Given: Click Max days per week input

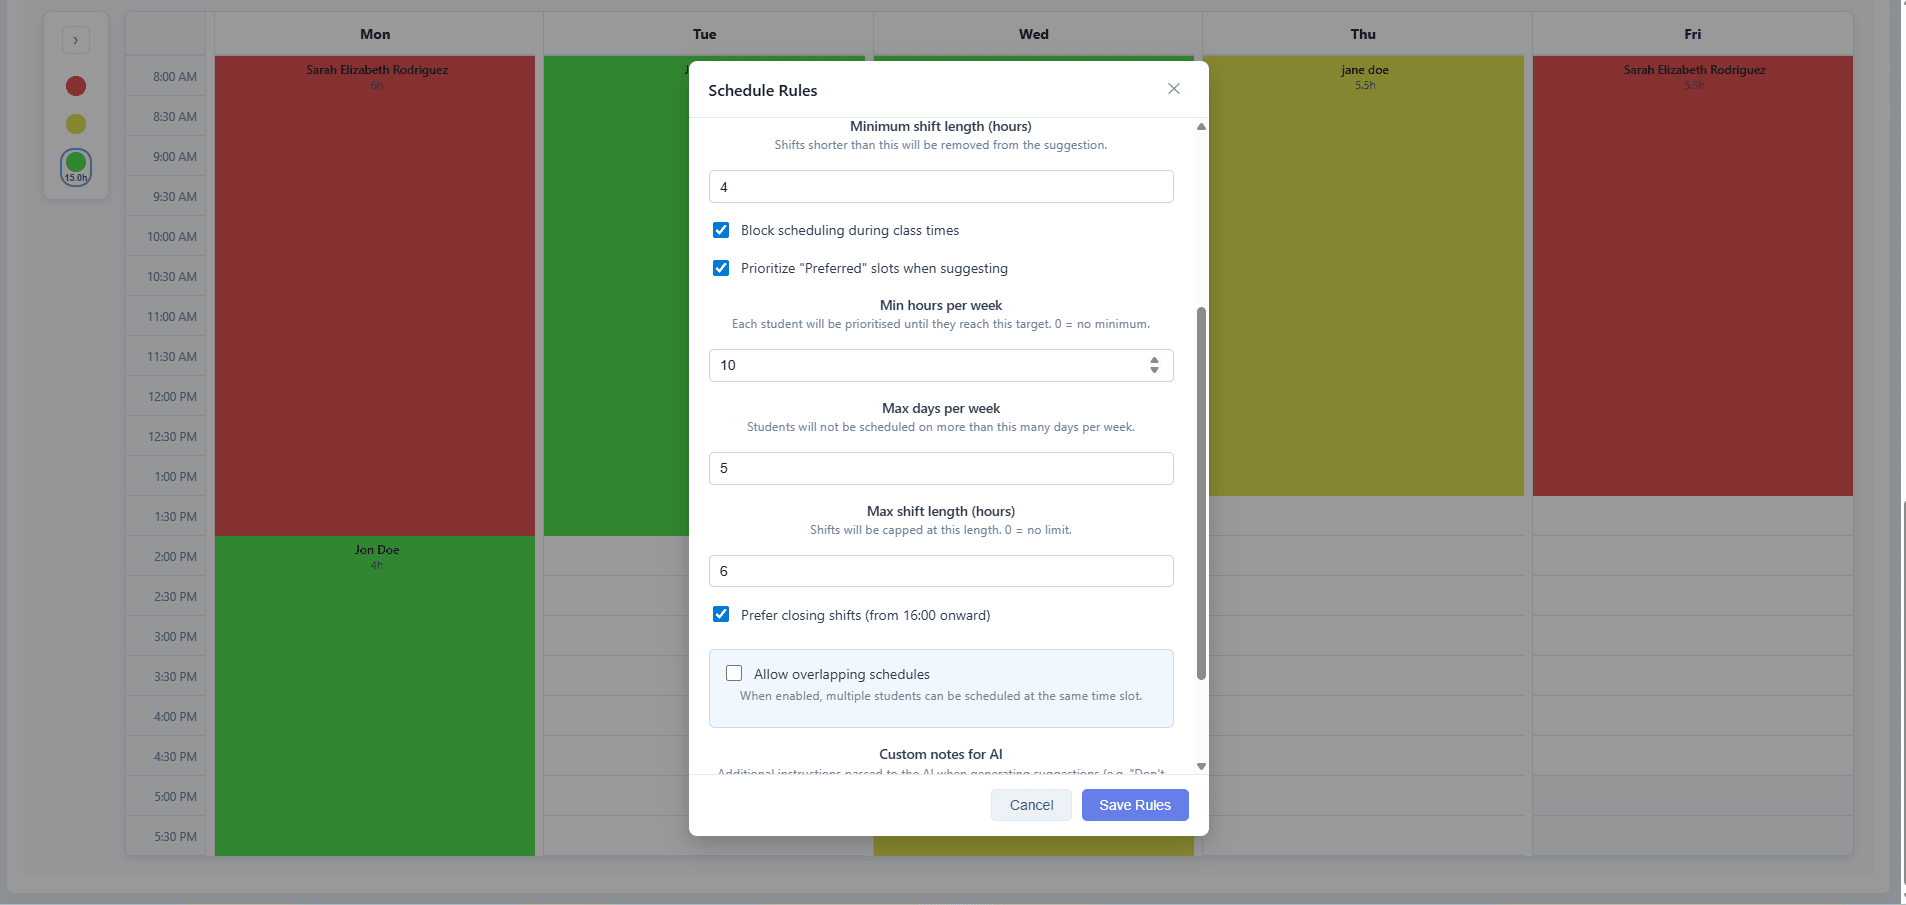Looking at the screenshot, I should [x=941, y=468].
